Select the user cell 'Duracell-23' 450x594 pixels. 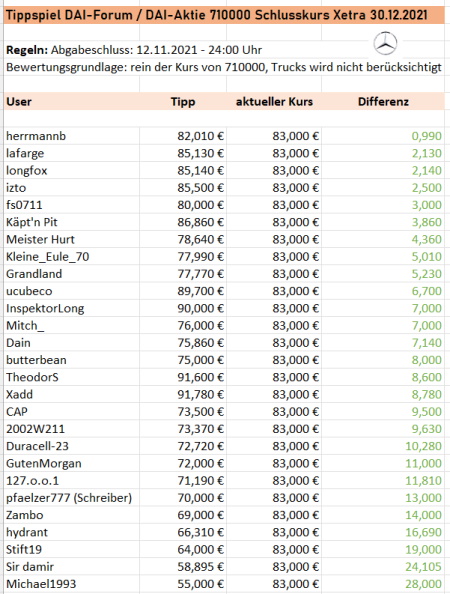click(x=38, y=446)
